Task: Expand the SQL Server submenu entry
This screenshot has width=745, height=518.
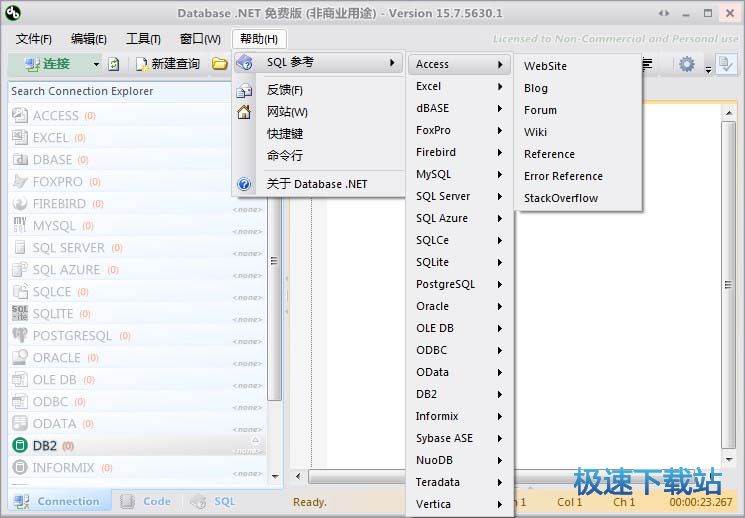Action: click(x=459, y=196)
